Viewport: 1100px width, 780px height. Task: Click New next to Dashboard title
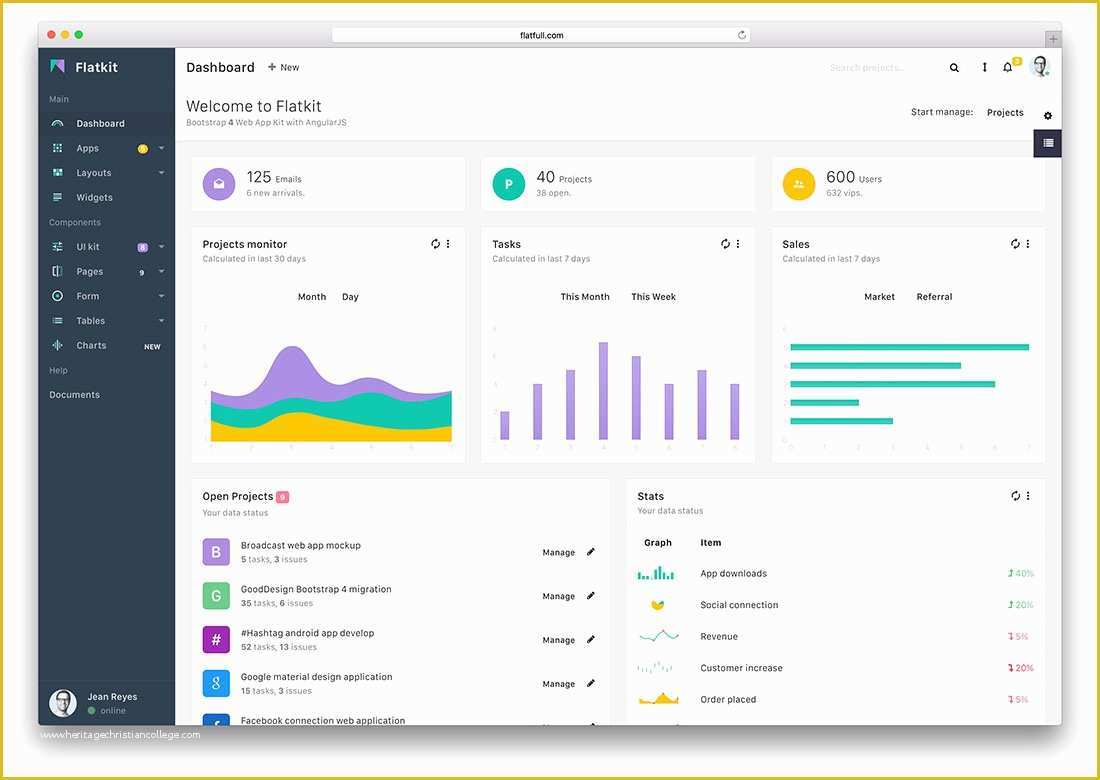(x=283, y=67)
